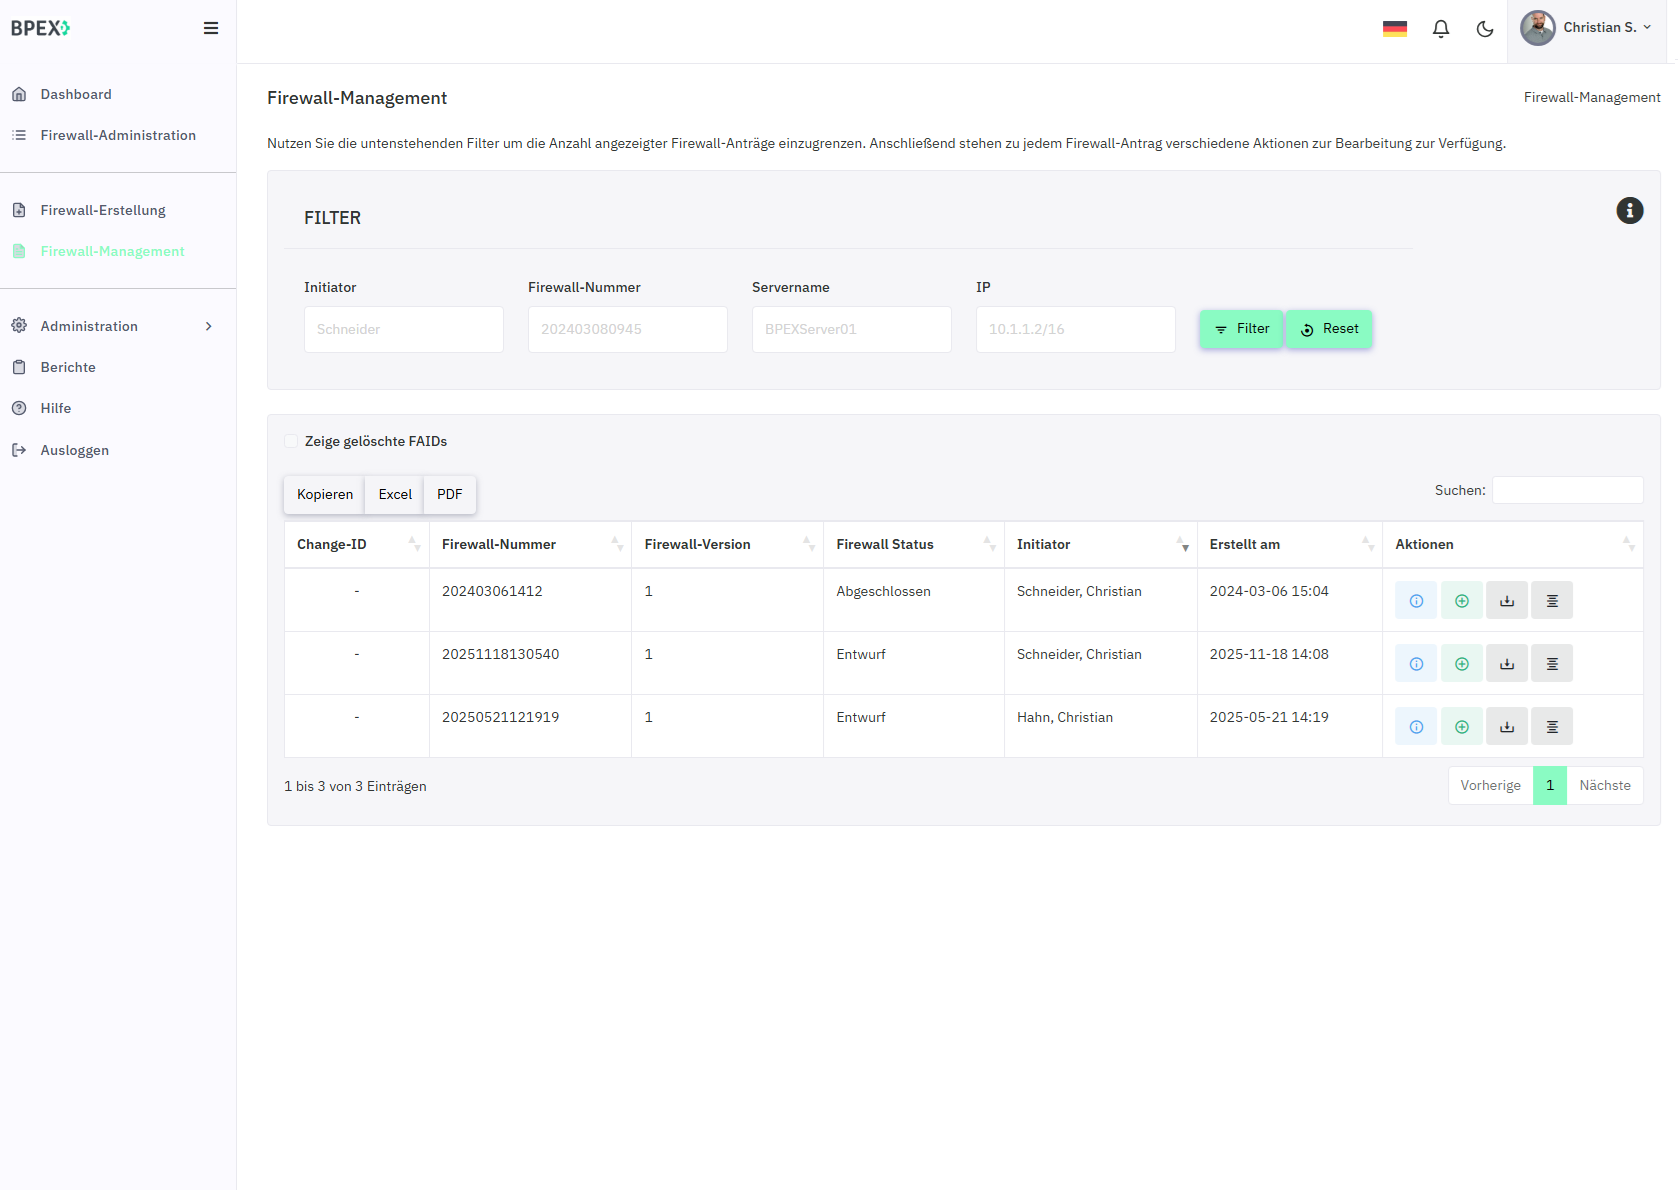Click the hamburger menu icon in sidebar
1678x1190 pixels.
point(210,28)
